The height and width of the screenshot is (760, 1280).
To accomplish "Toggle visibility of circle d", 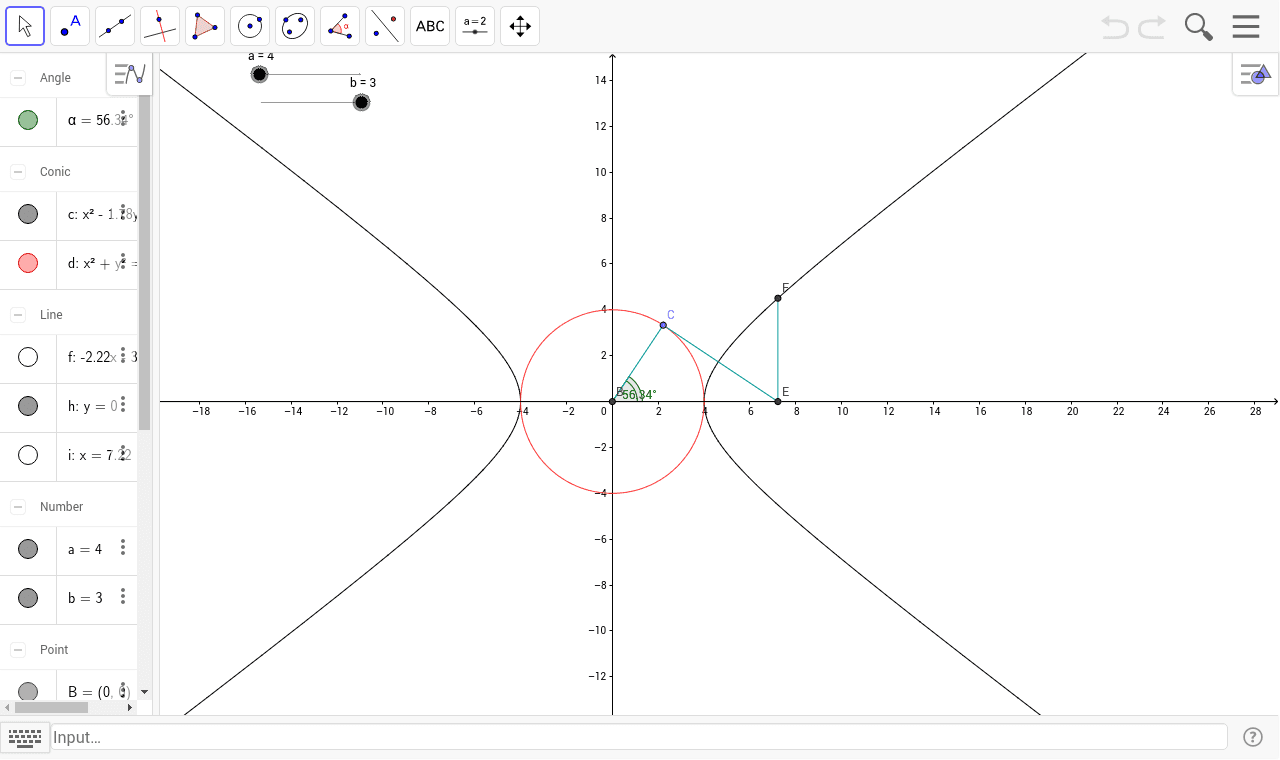I will [x=27, y=263].
